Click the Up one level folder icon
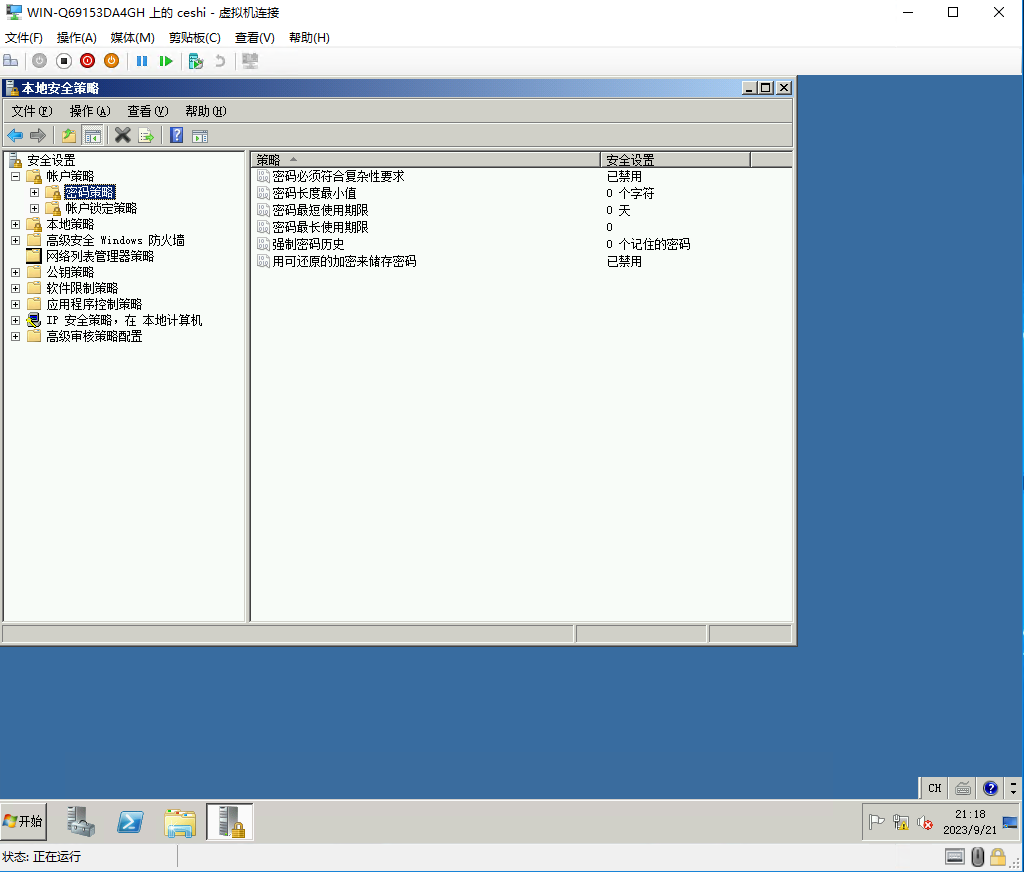 (68, 136)
